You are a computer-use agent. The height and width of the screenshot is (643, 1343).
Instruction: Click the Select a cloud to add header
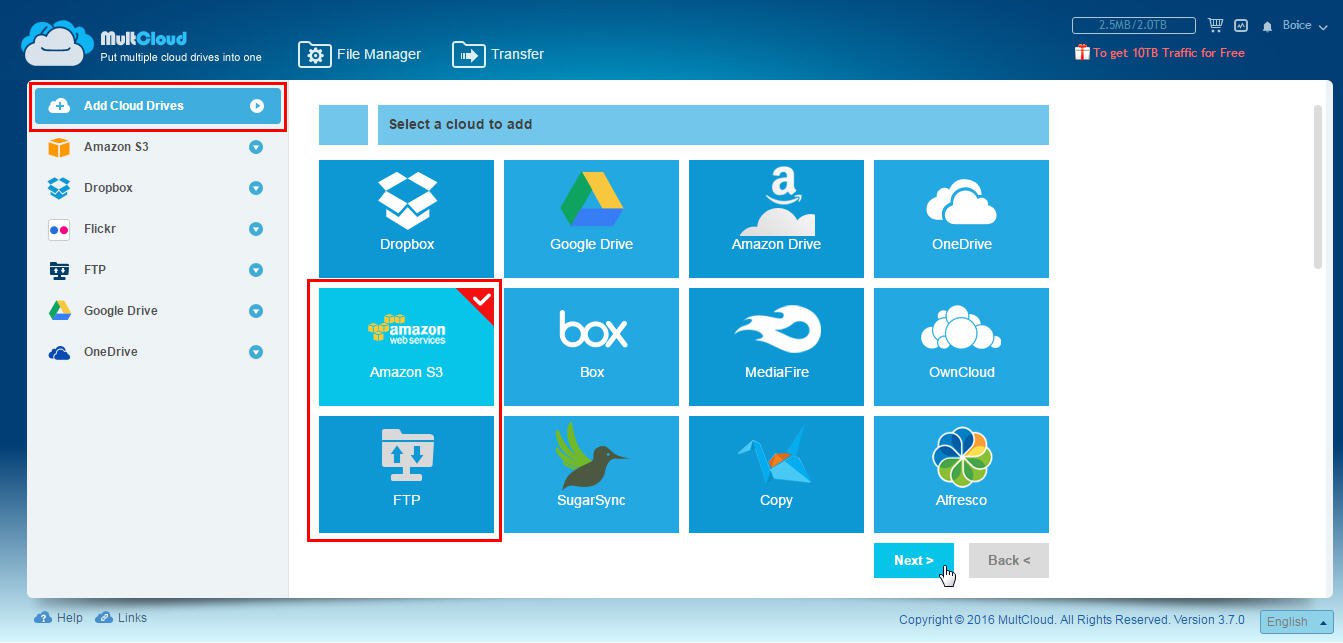(713, 125)
